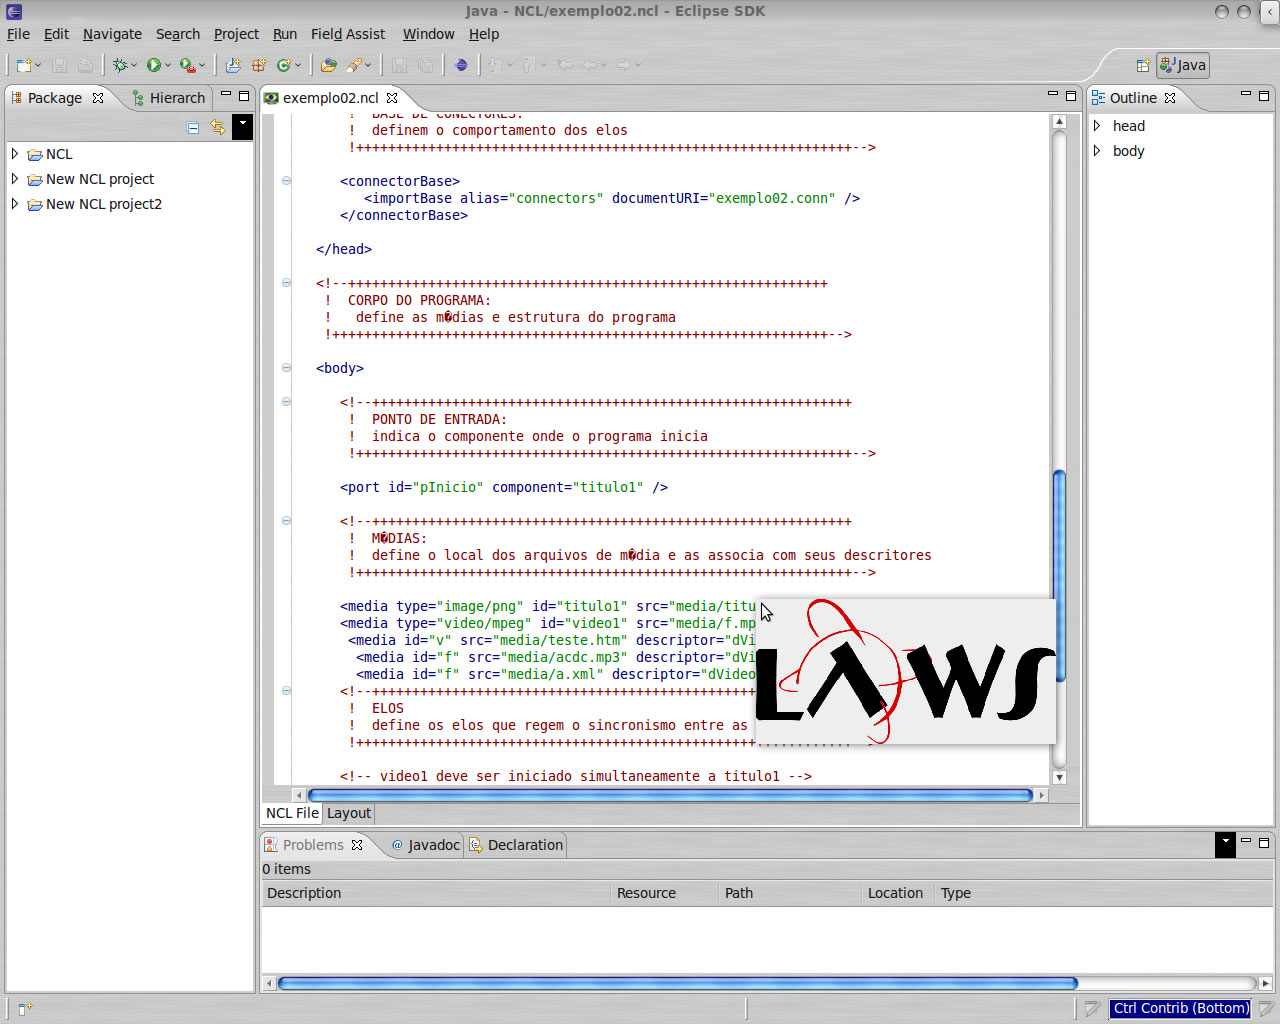This screenshot has width=1280, height=1024.
Task: Expand the NCL project tree node
Action: pyautogui.click(x=15, y=154)
